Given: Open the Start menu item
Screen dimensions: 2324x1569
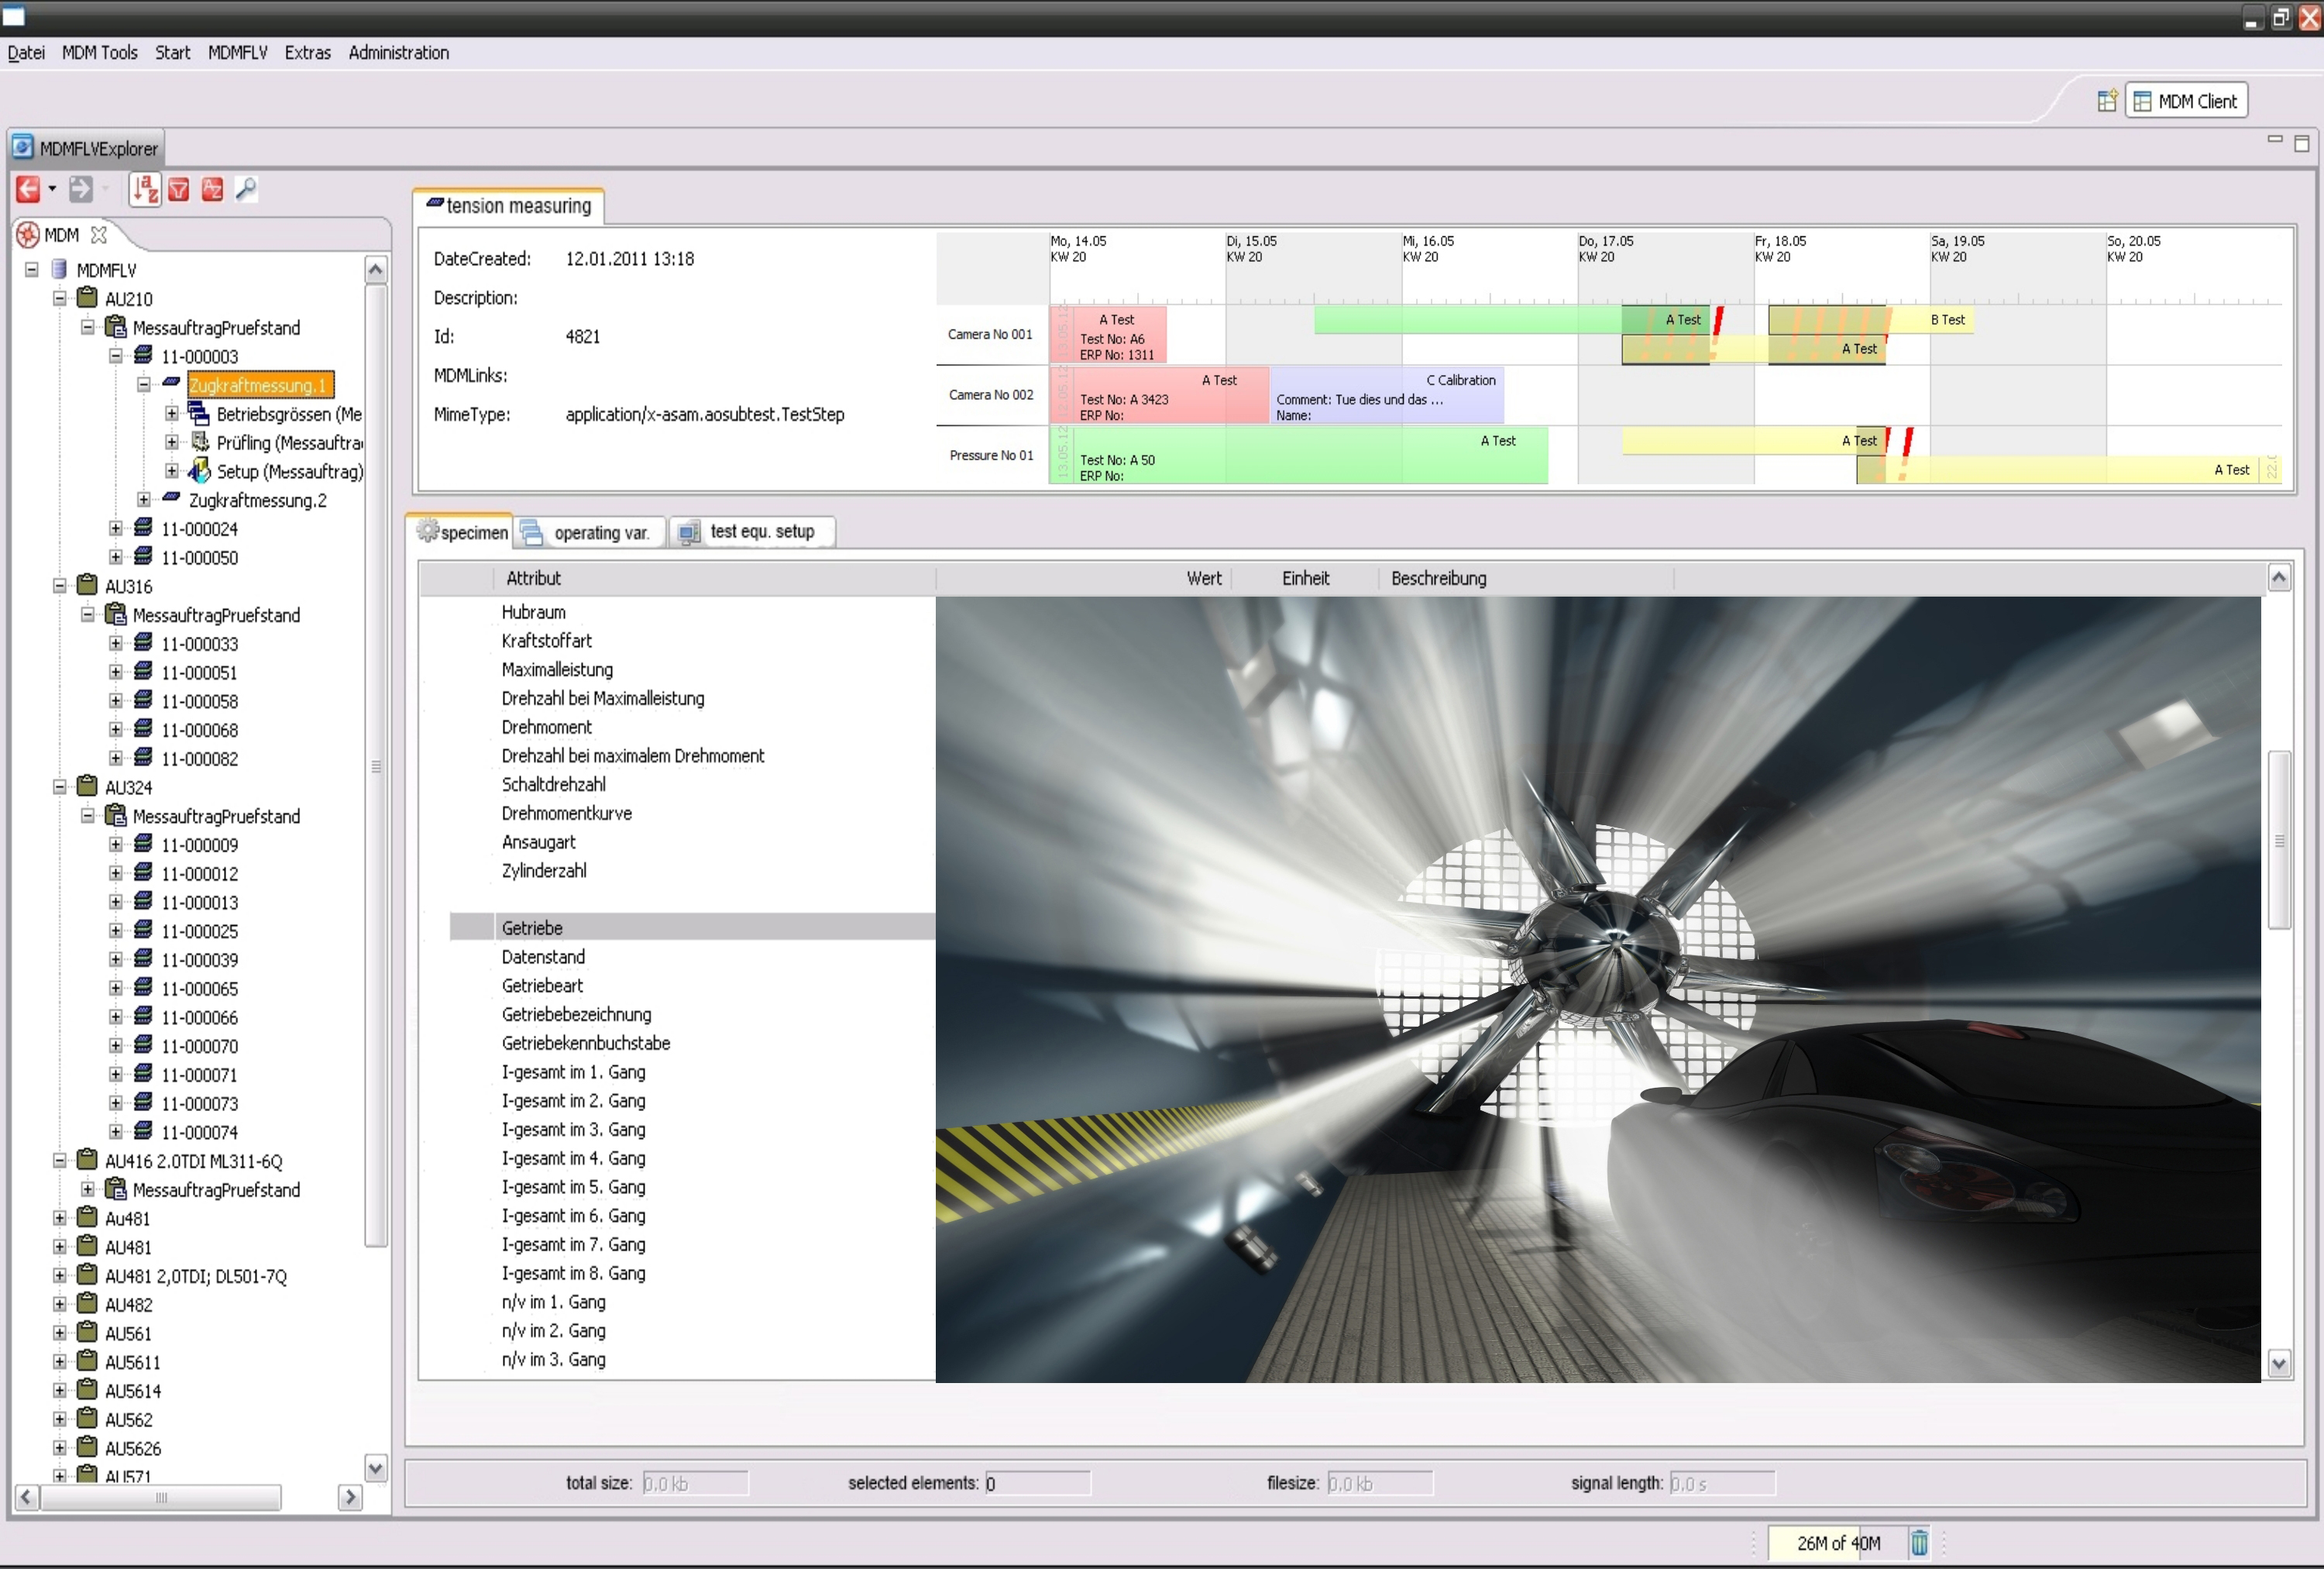Looking at the screenshot, I should (x=172, y=53).
